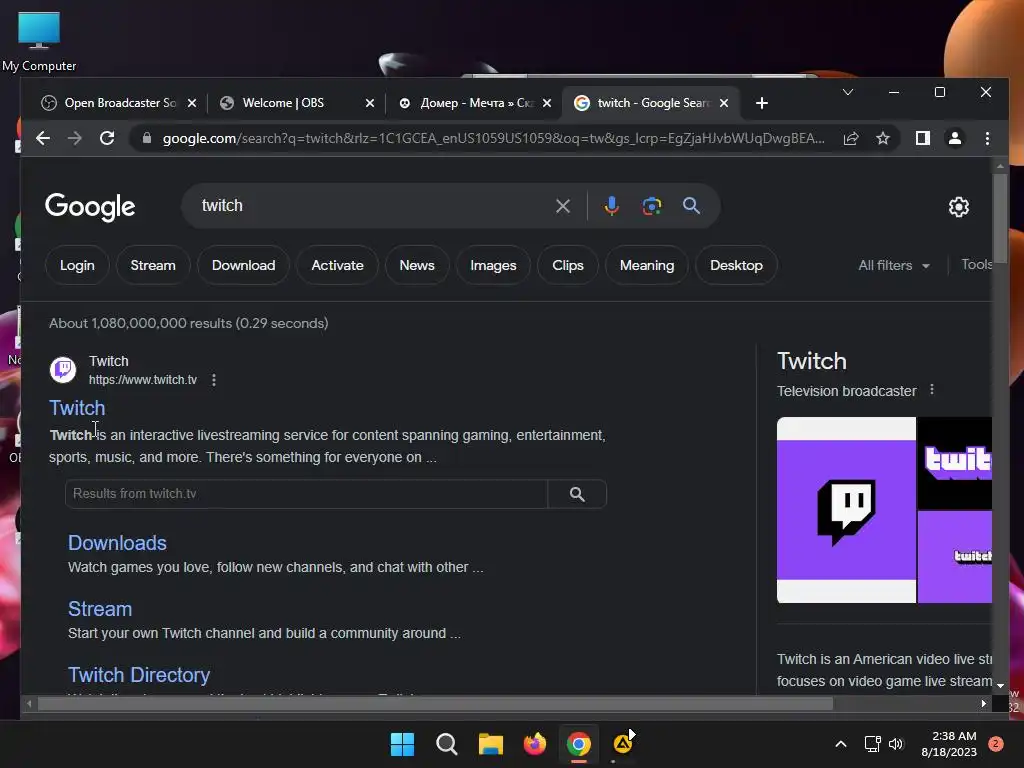The width and height of the screenshot is (1024, 768).
Task: Apply the Activate filter chip
Action: tap(337, 265)
